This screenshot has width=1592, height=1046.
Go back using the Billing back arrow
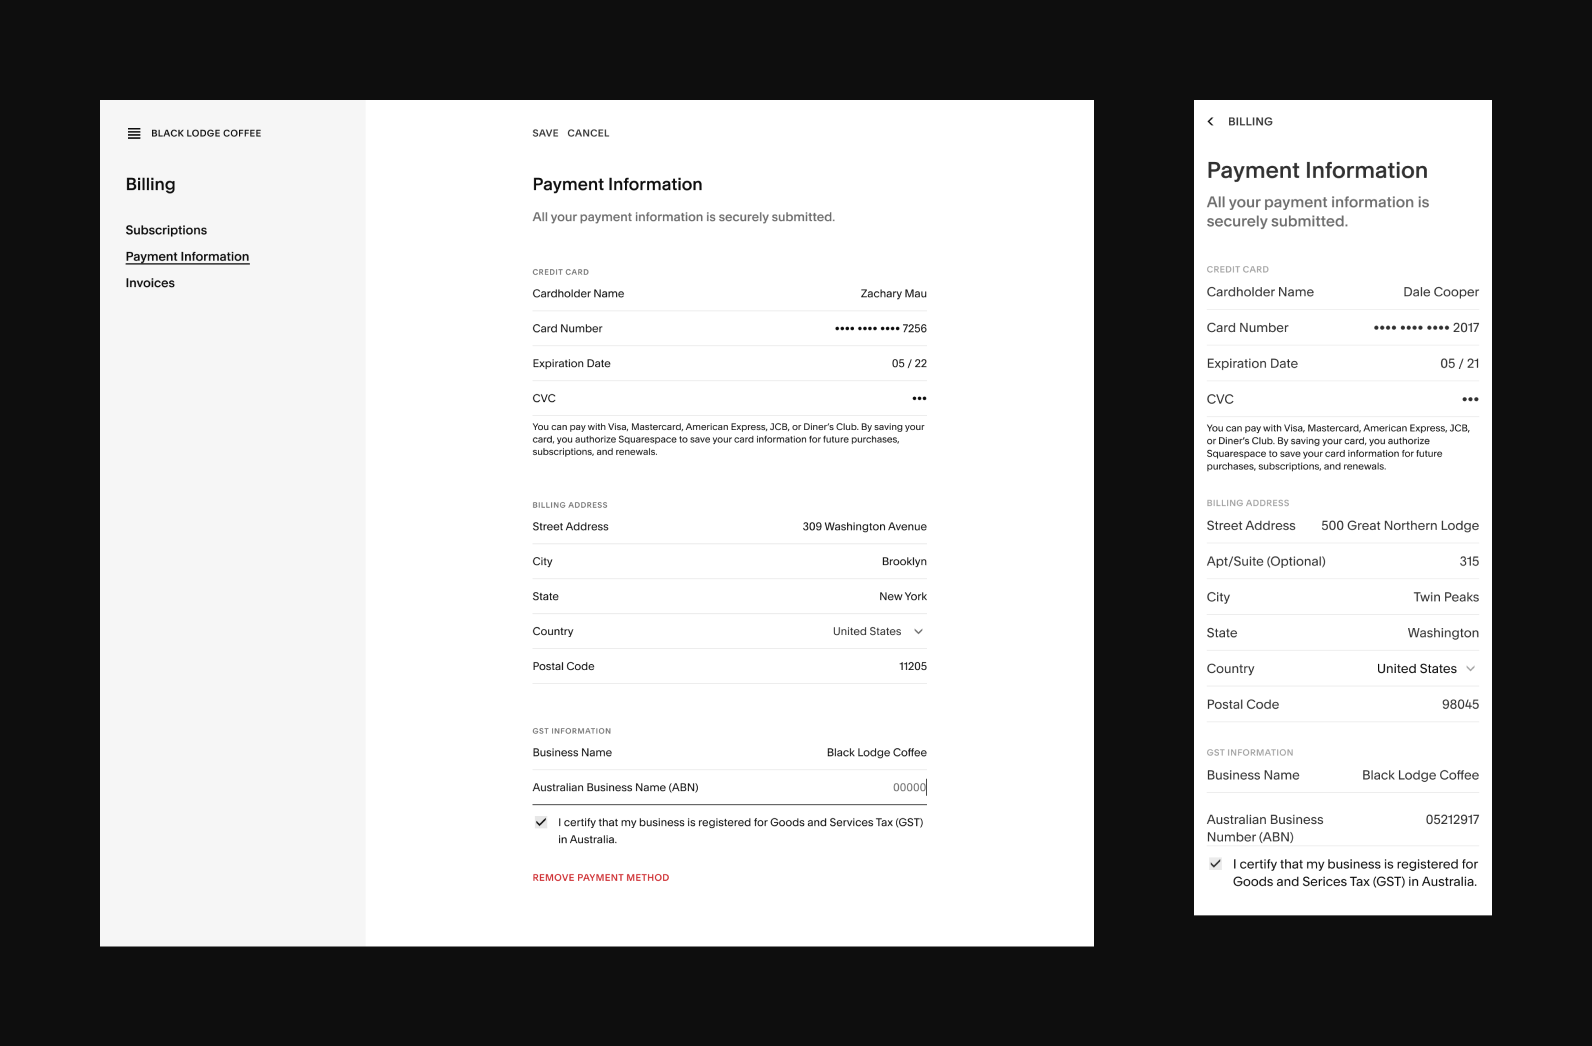(x=1210, y=121)
